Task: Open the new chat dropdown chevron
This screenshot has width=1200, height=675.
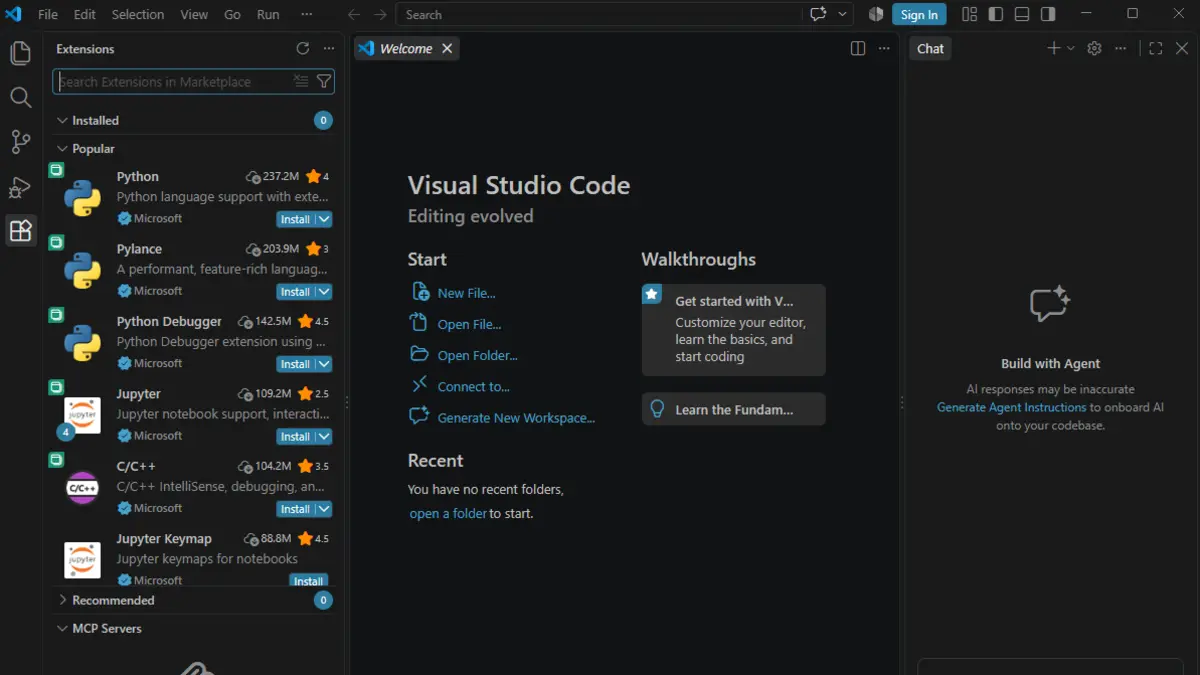Action: (1071, 48)
